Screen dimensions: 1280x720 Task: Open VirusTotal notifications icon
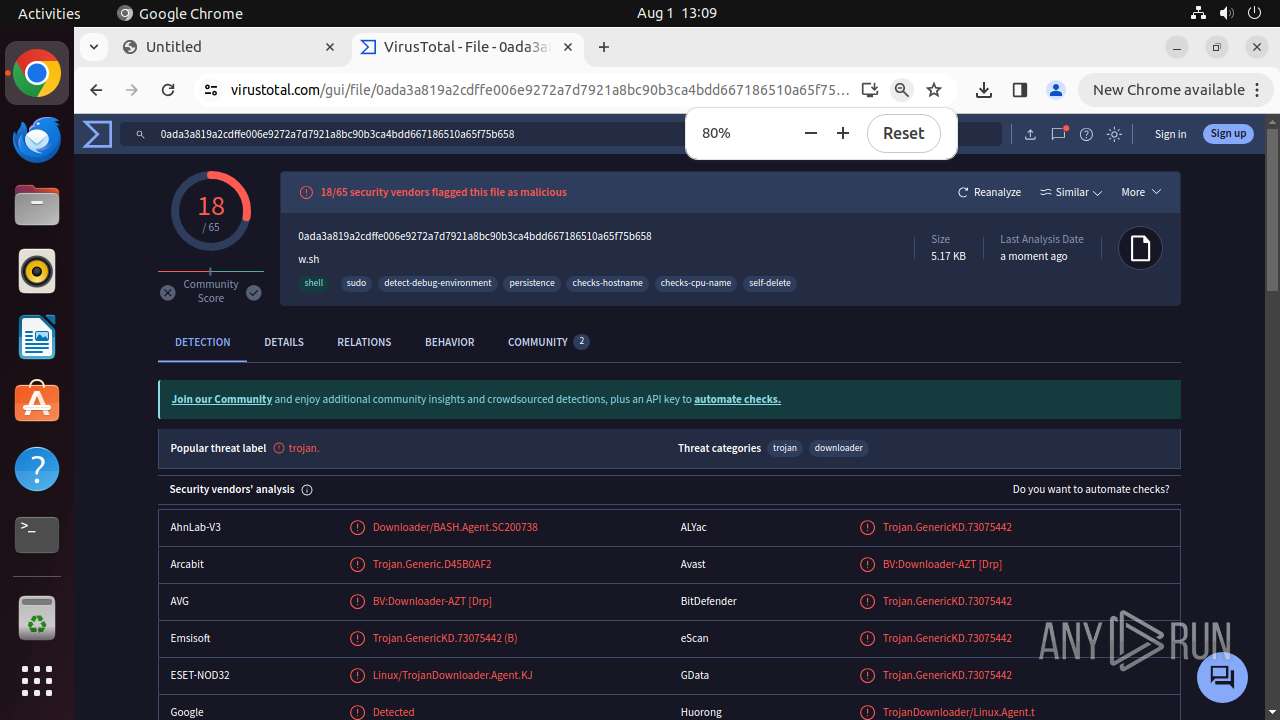pyautogui.click(x=1058, y=134)
